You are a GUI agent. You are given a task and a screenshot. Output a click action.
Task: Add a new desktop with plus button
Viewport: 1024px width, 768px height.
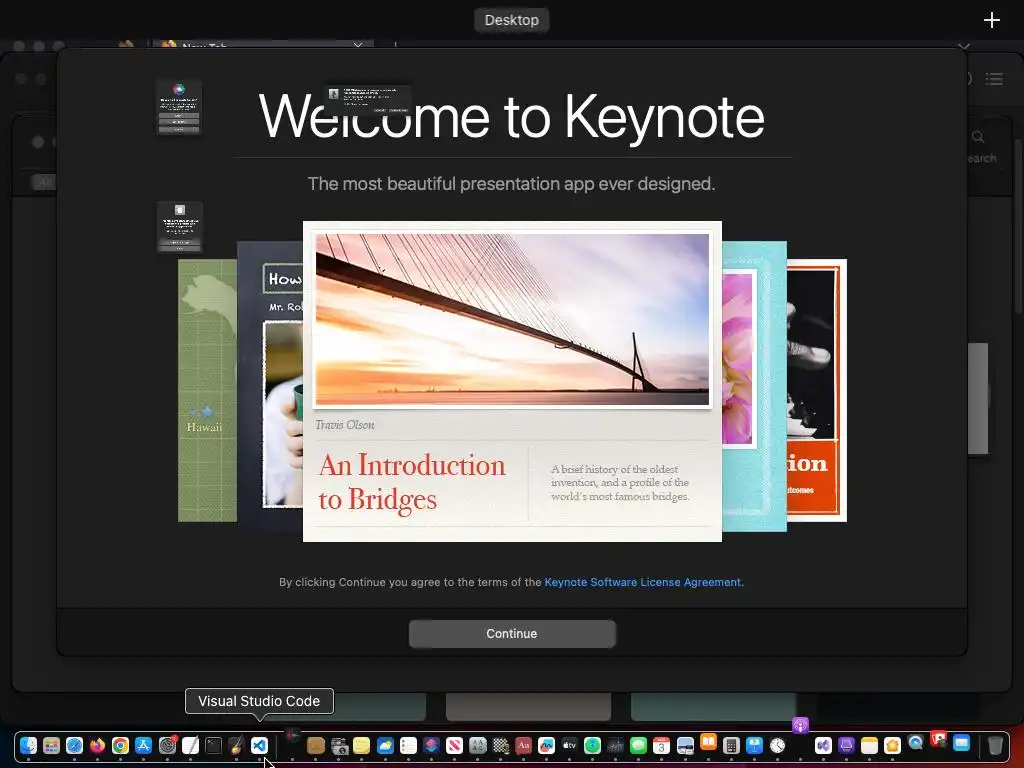pos(991,20)
